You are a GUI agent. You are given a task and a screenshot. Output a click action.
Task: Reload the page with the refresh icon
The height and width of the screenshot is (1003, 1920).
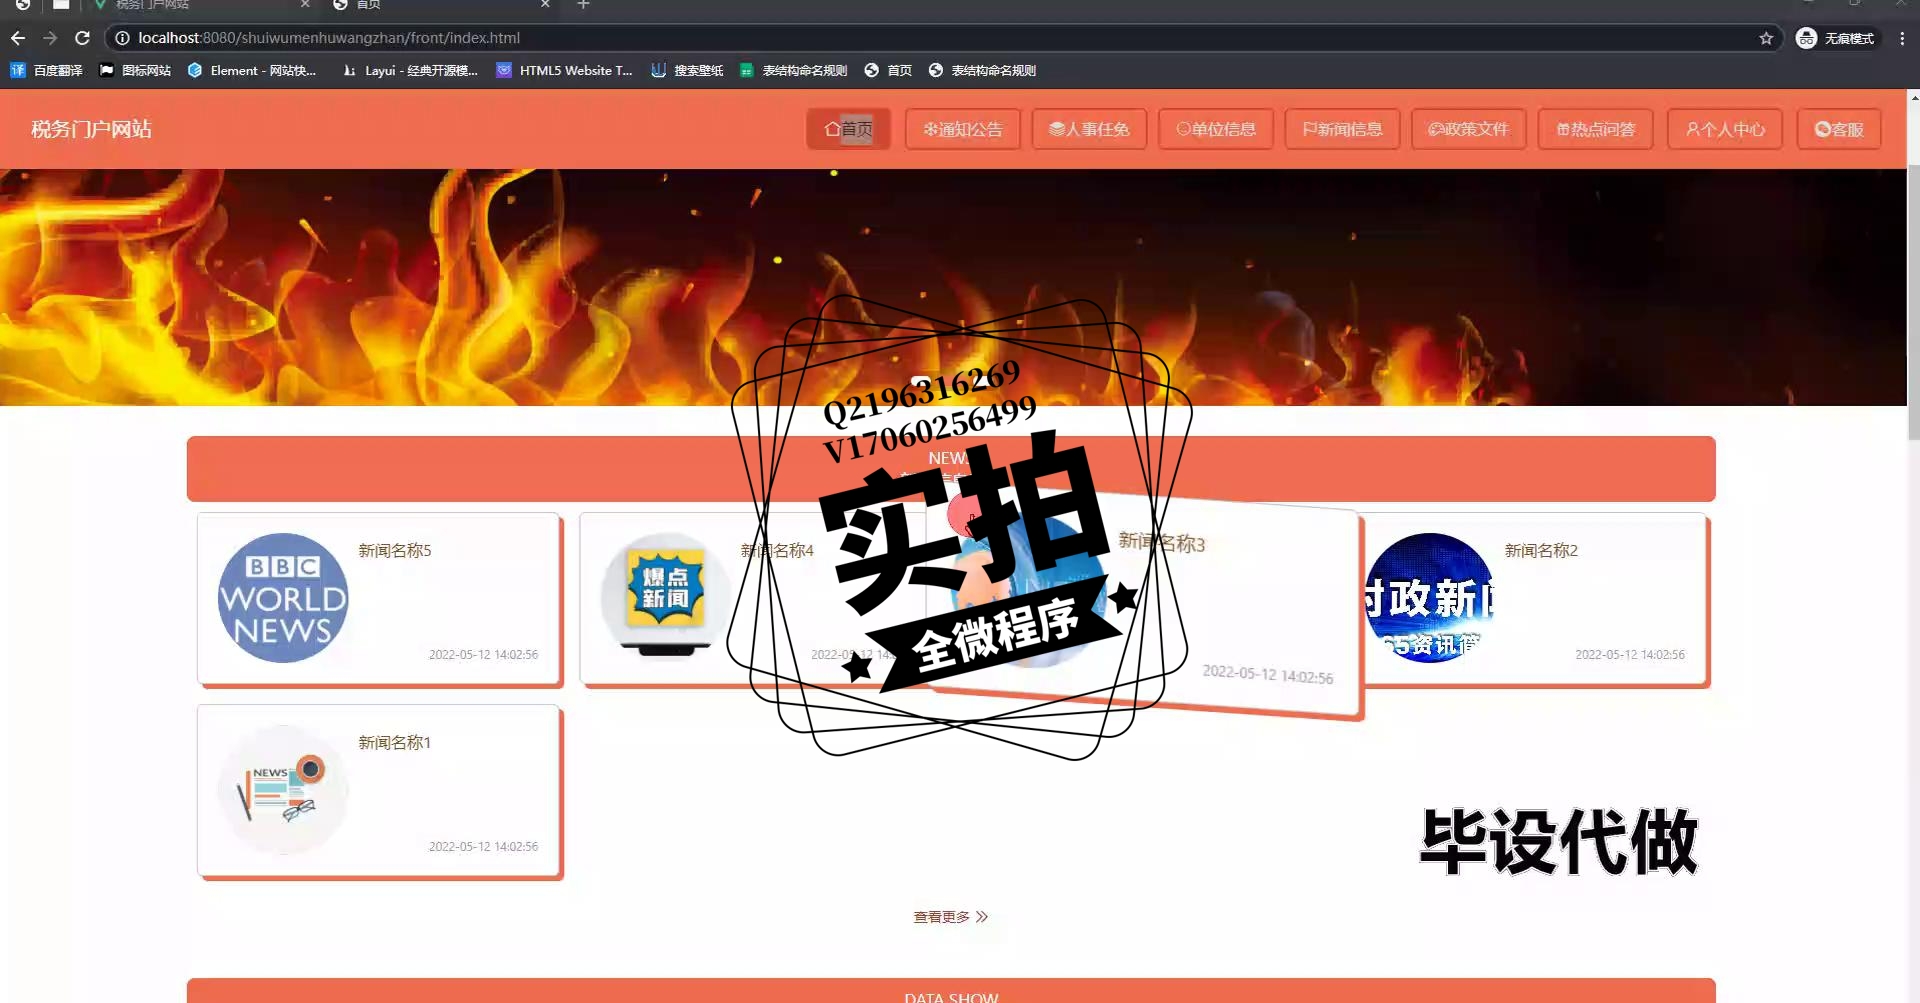point(83,38)
